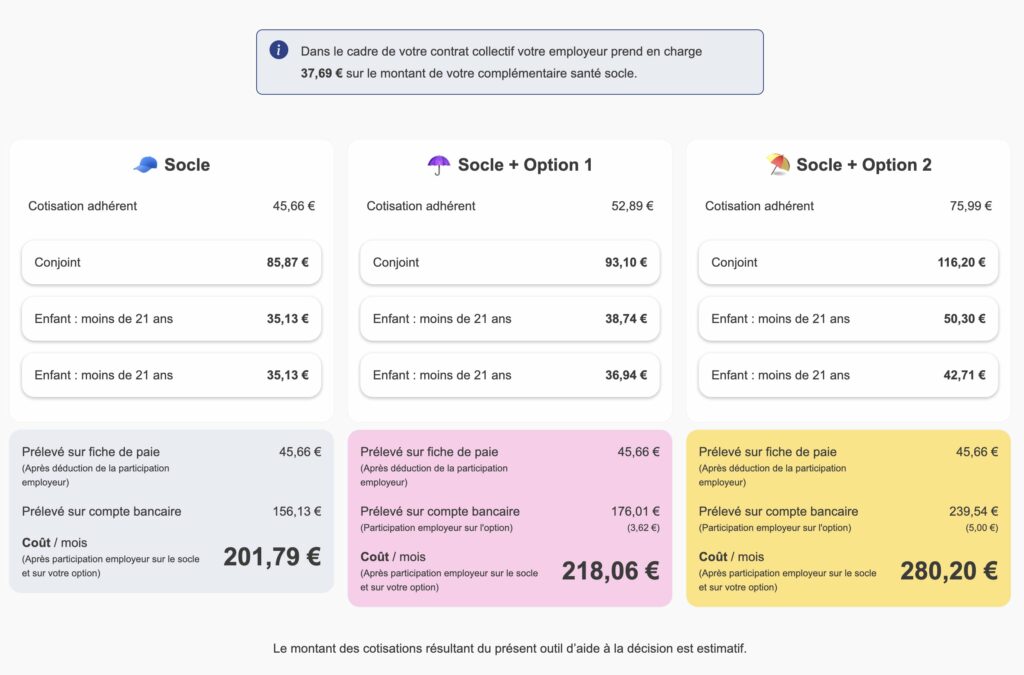Viewport: 1024px width, 675px height.
Task: Open the Socle + Option 2 heading
Action: tap(864, 165)
